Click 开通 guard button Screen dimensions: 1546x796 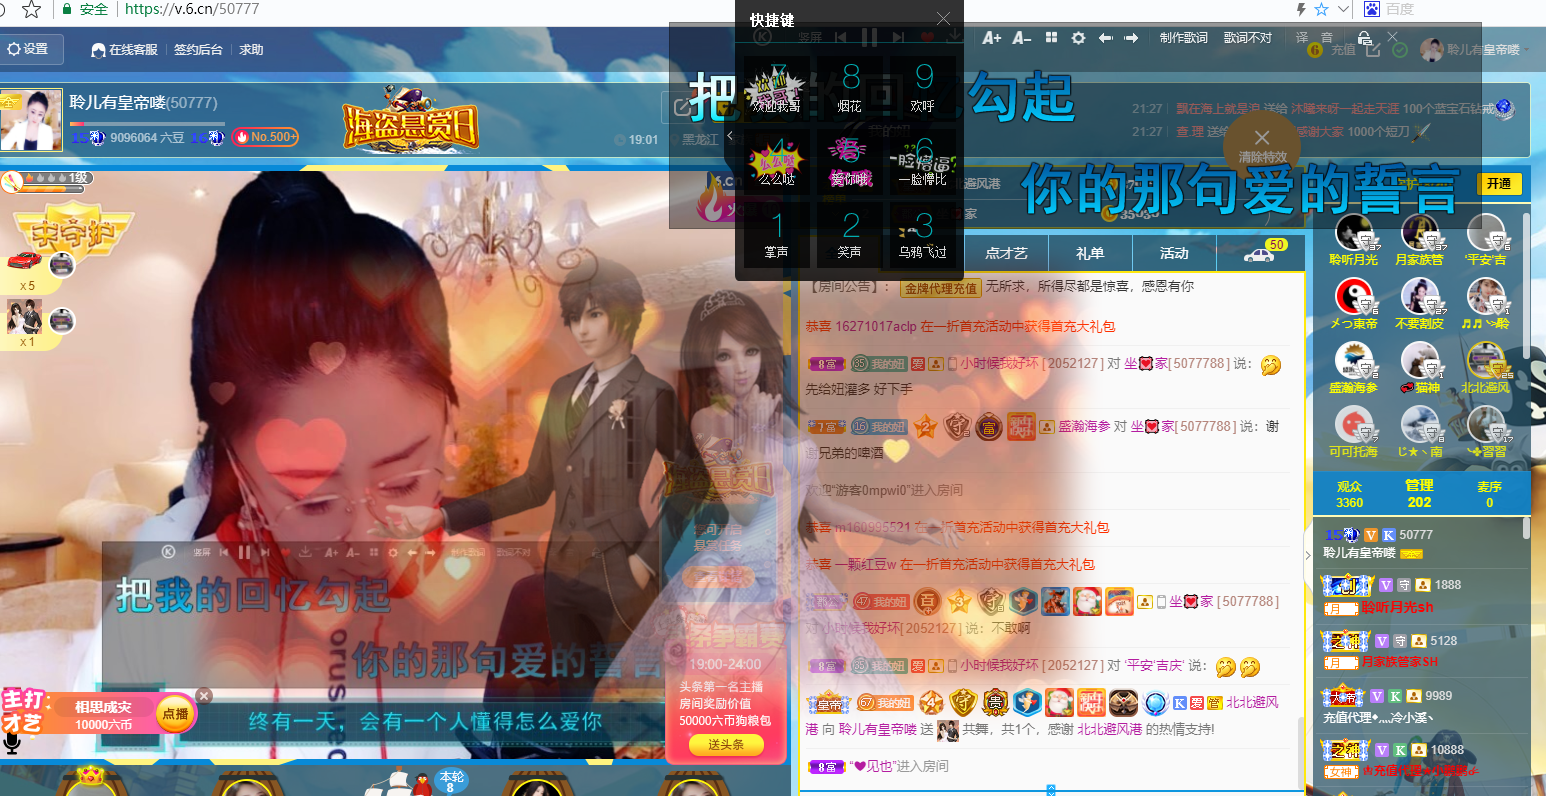[x=1499, y=184]
